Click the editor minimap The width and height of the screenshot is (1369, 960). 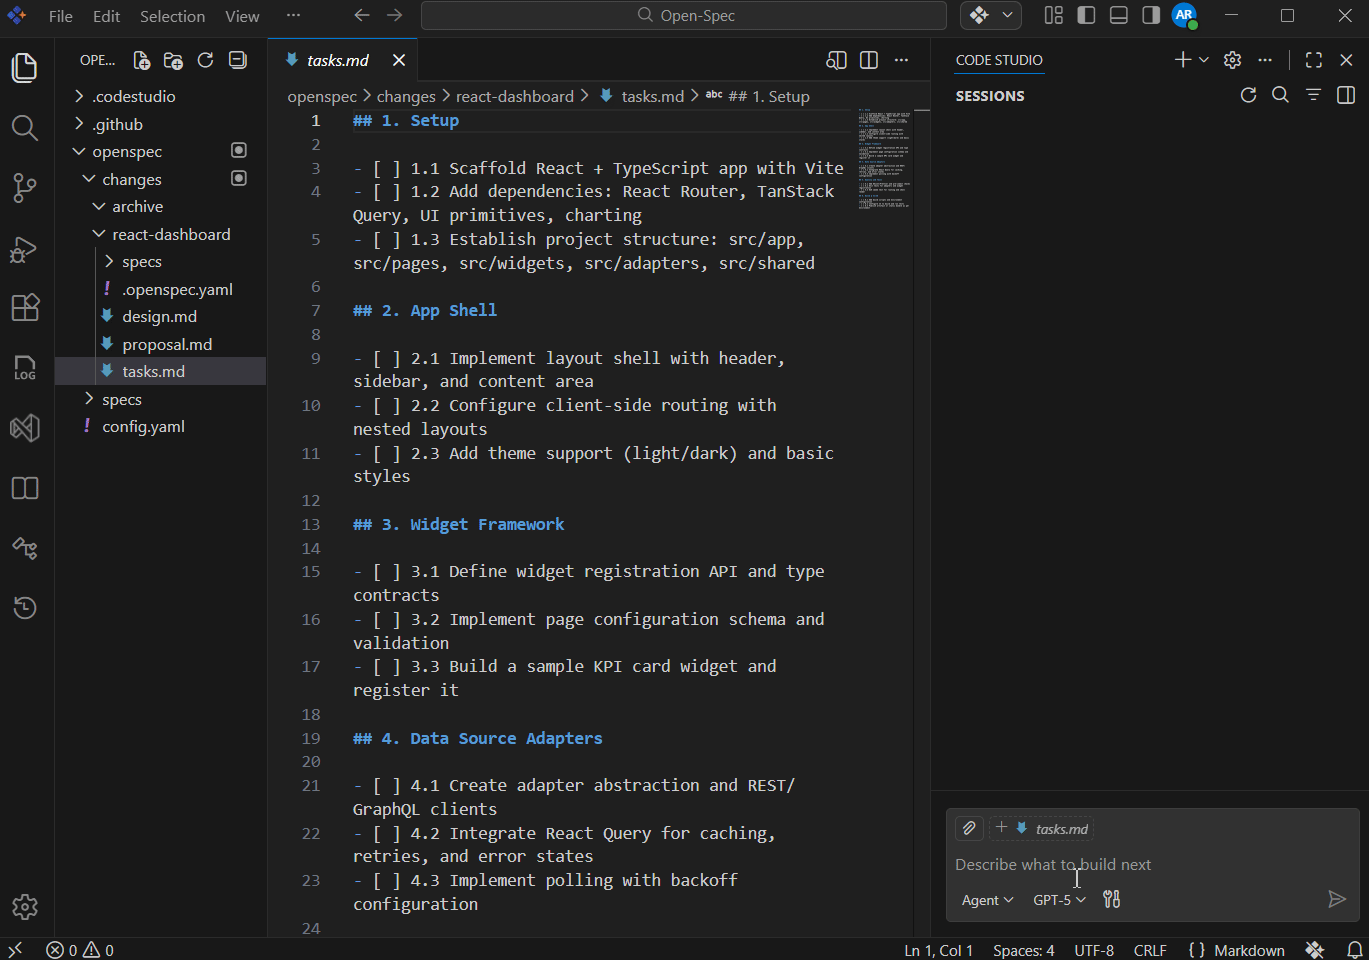(883, 160)
